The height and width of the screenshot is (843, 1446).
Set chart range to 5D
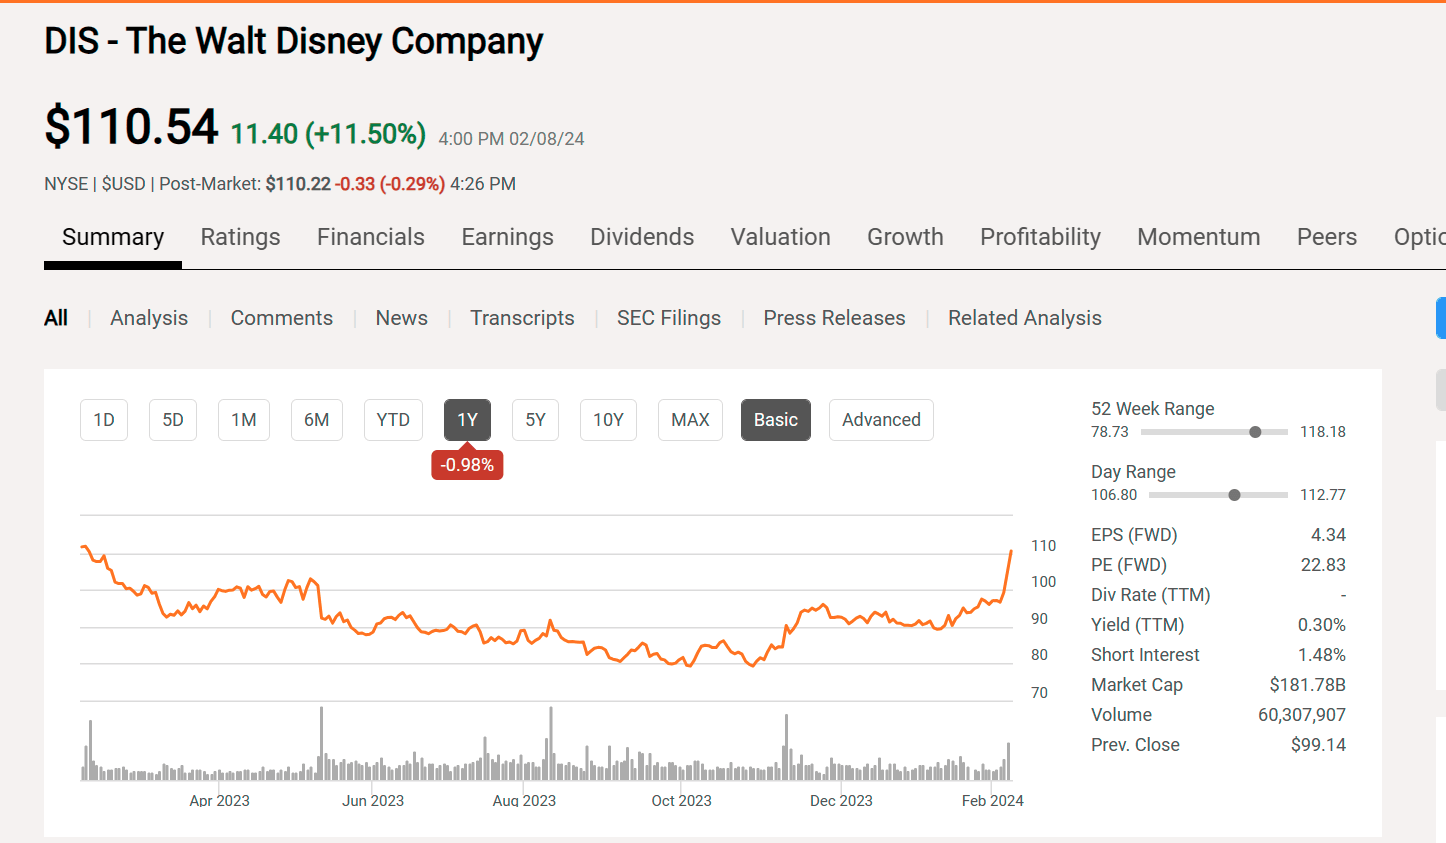pyautogui.click(x=173, y=420)
